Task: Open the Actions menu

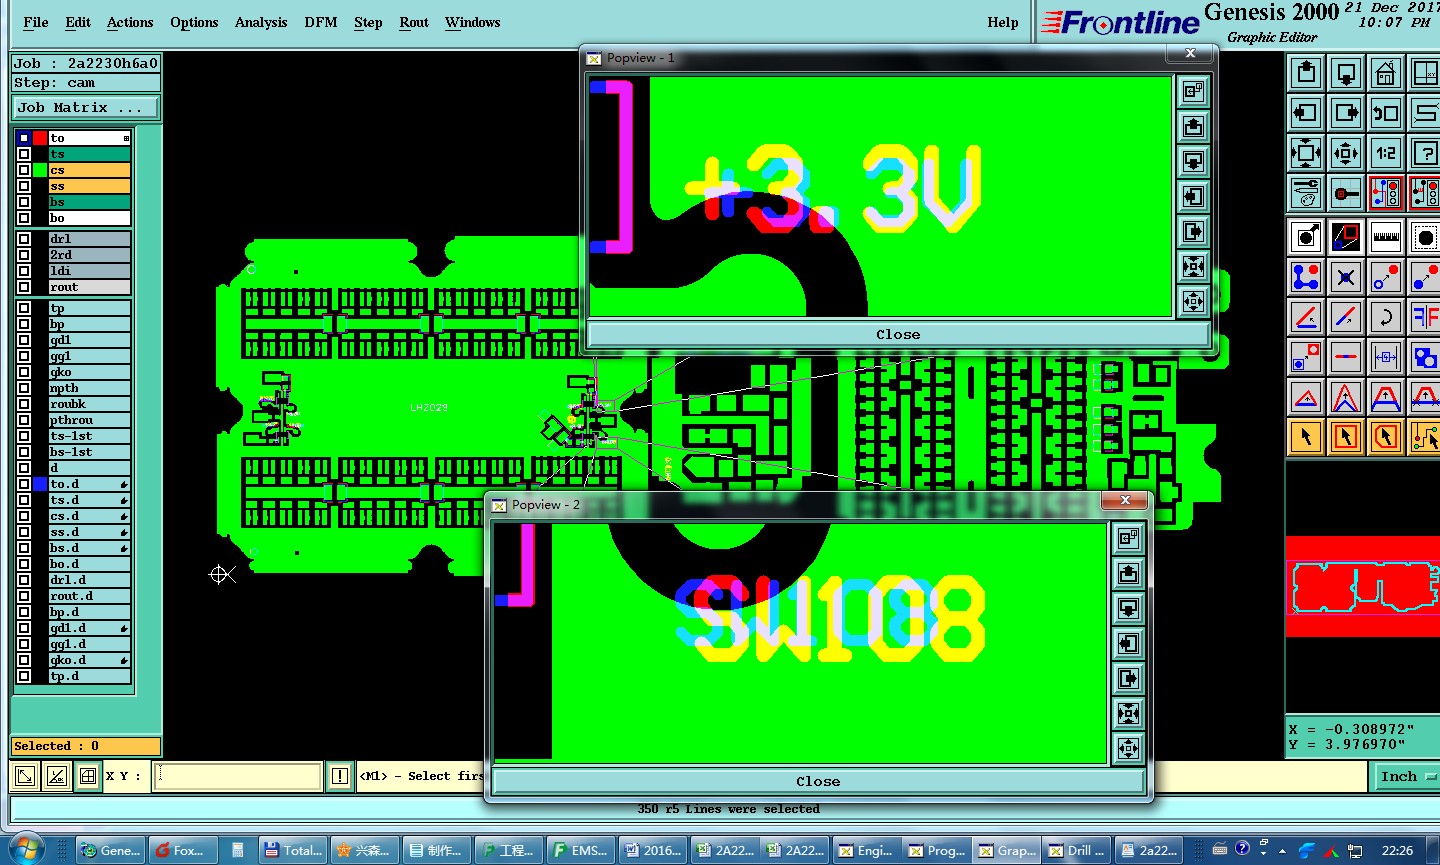Action: [x=130, y=22]
